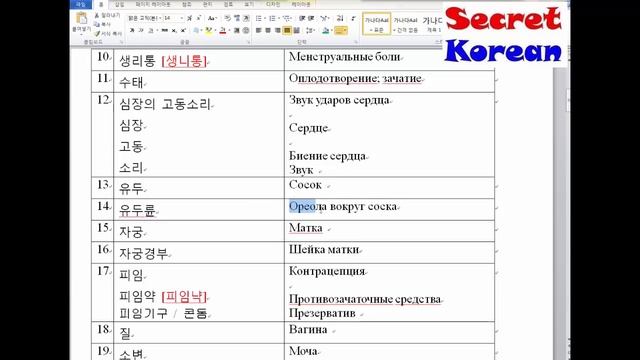
Task: Click the increase indent icon
Action: pos(311,18)
